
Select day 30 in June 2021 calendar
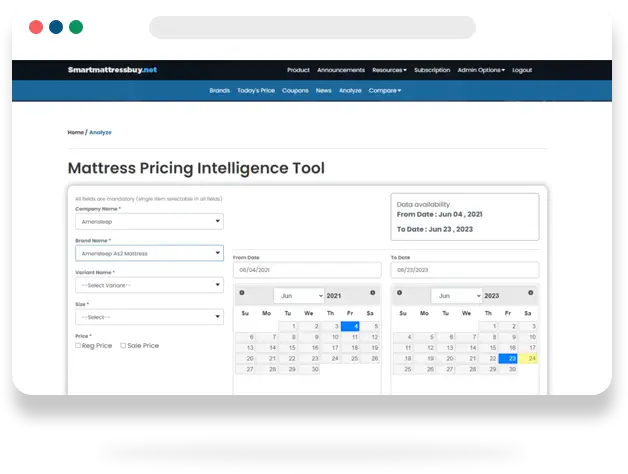310,369
